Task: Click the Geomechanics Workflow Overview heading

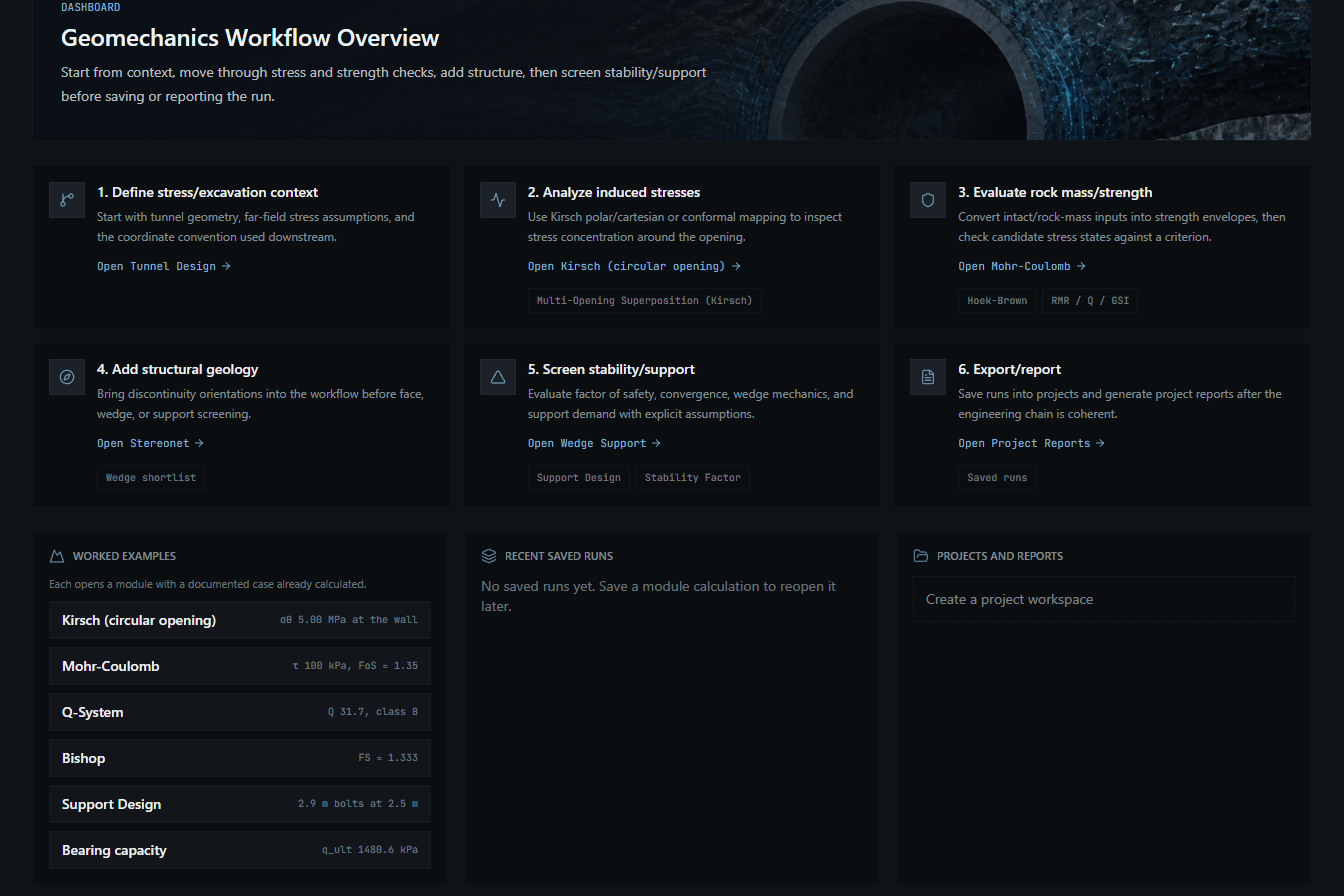Action: point(250,38)
